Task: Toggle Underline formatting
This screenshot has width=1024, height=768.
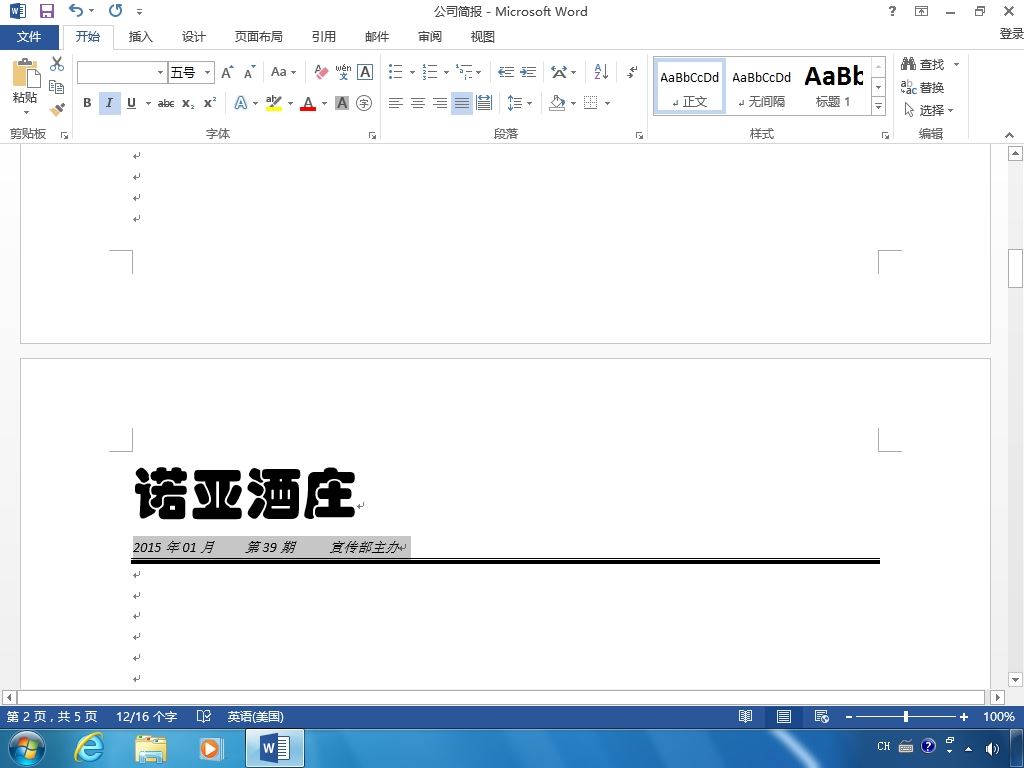Action: pos(131,103)
